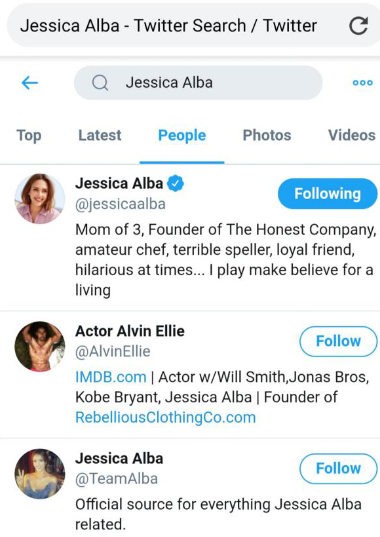The width and height of the screenshot is (380, 537).
Task: Open the IMDB.com link
Action: (x=111, y=377)
